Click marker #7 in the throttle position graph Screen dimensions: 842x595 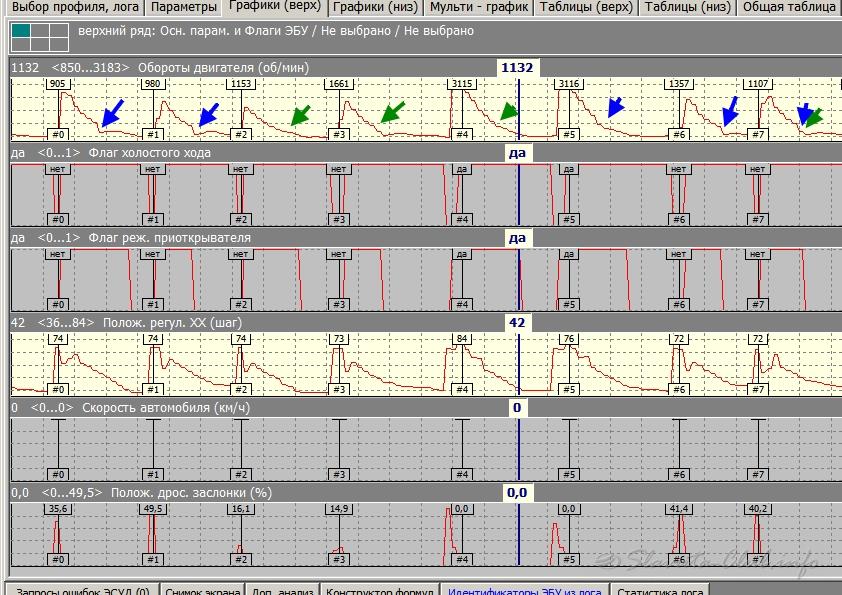pyautogui.click(x=757, y=559)
